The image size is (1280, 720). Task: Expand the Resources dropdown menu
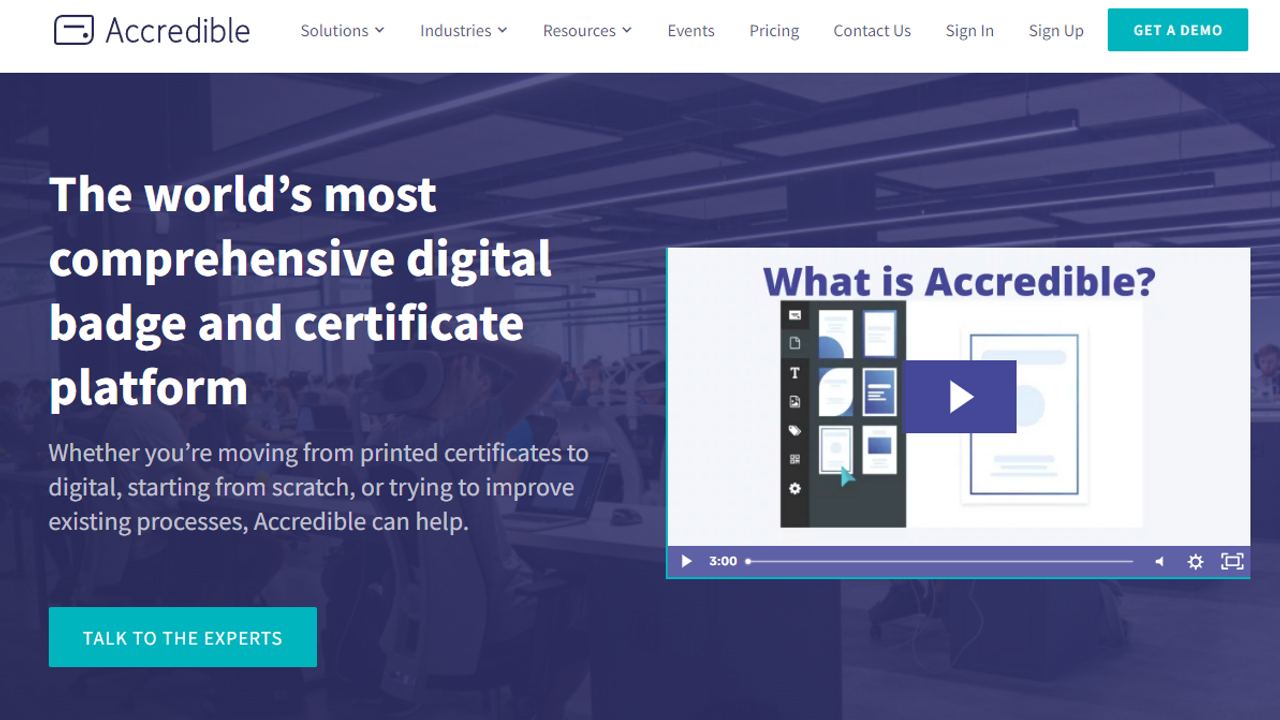click(587, 31)
